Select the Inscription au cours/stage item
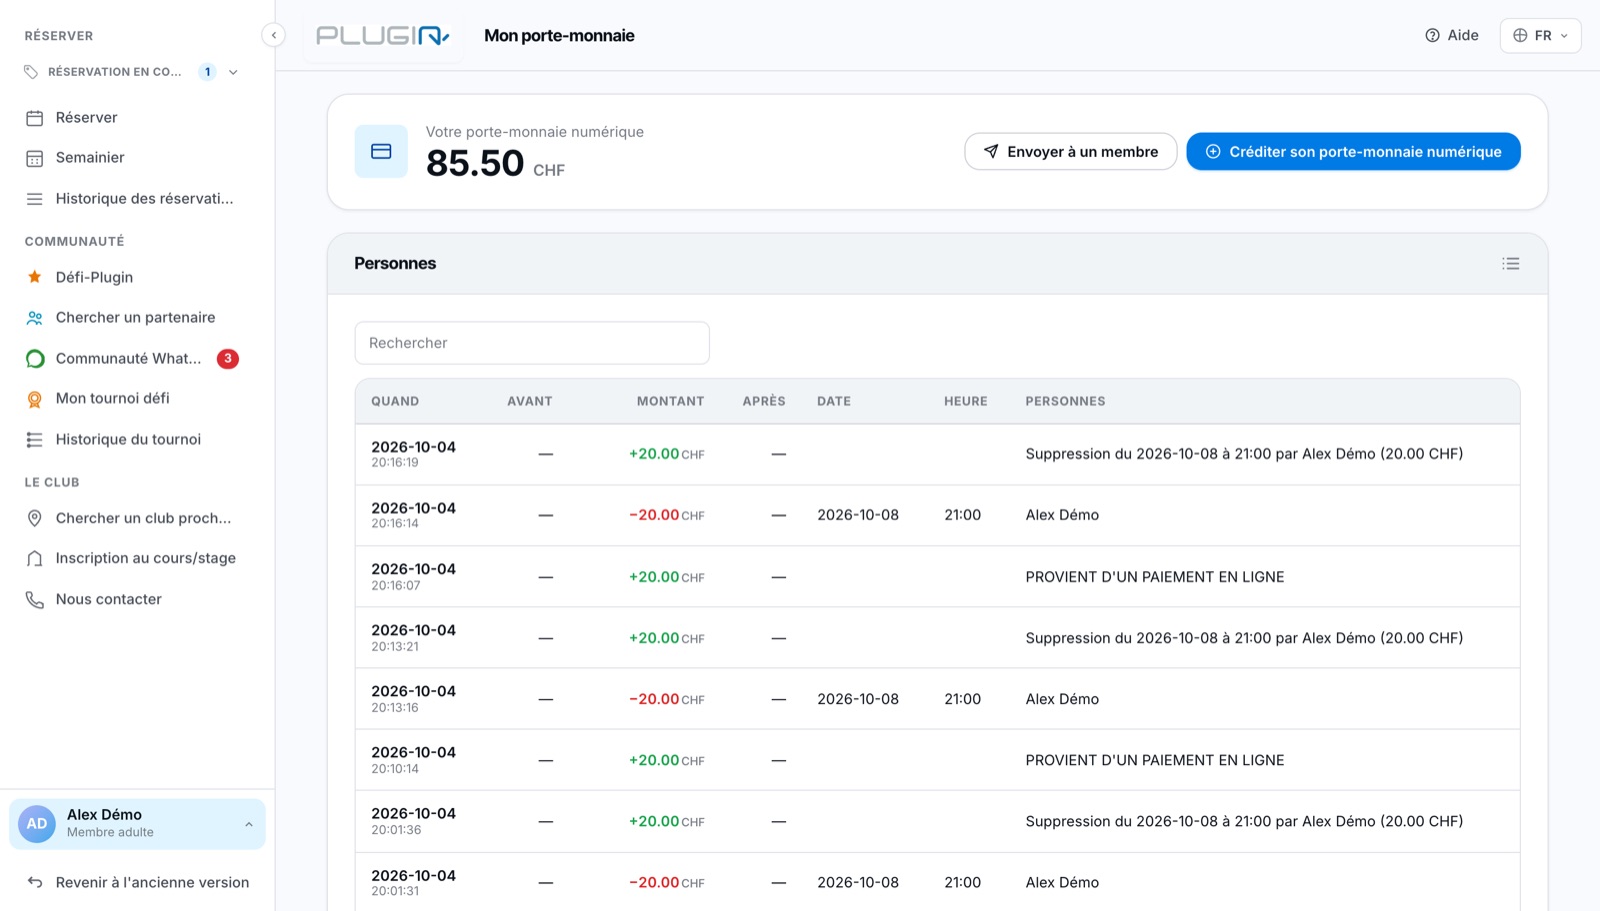The image size is (1600, 911). pyautogui.click(x=132, y=558)
